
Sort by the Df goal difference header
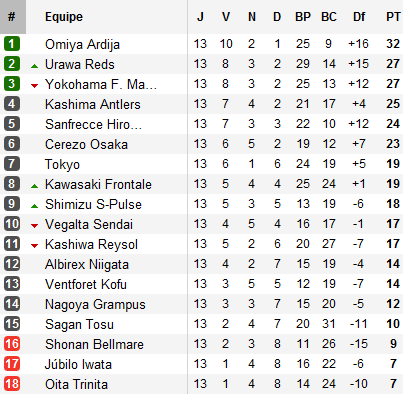point(359,17)
